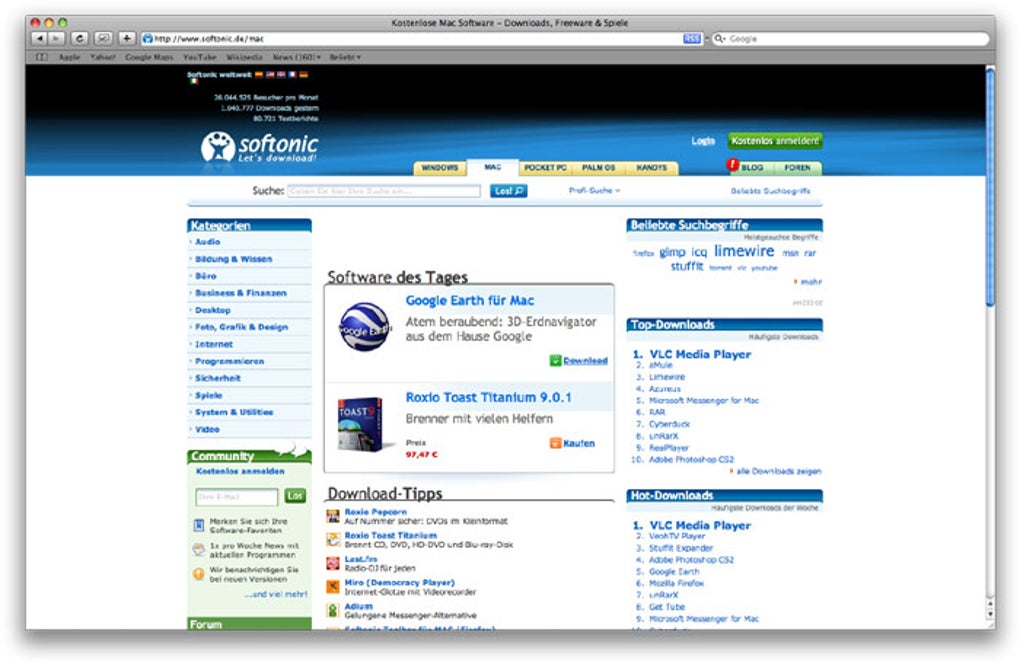
Task: Open the Google Maps bookmark
Action: click(149, 57)
